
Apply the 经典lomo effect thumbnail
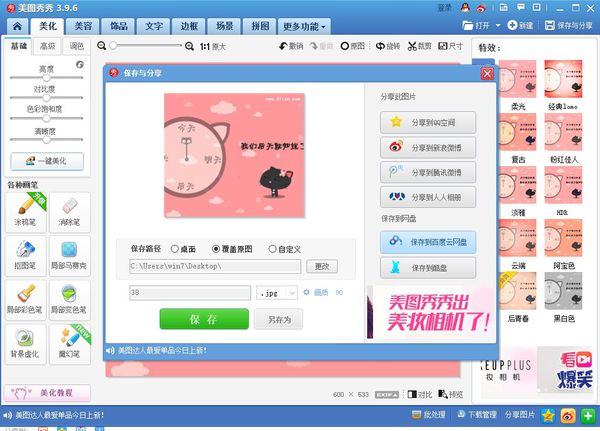563,79
